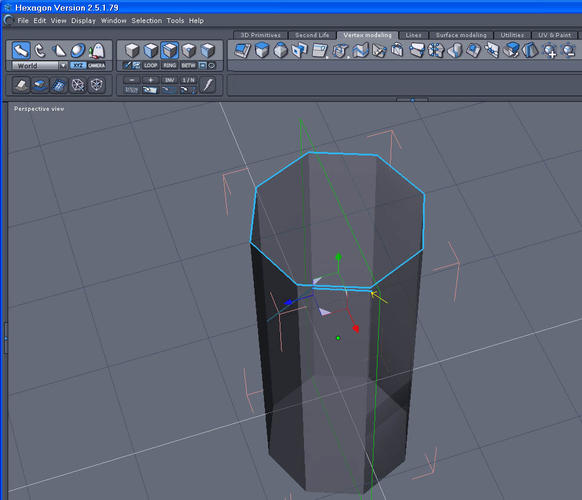Open the Tools menu
The width and height of the screenshot is (582, 500).
click(x=175, y=21)
